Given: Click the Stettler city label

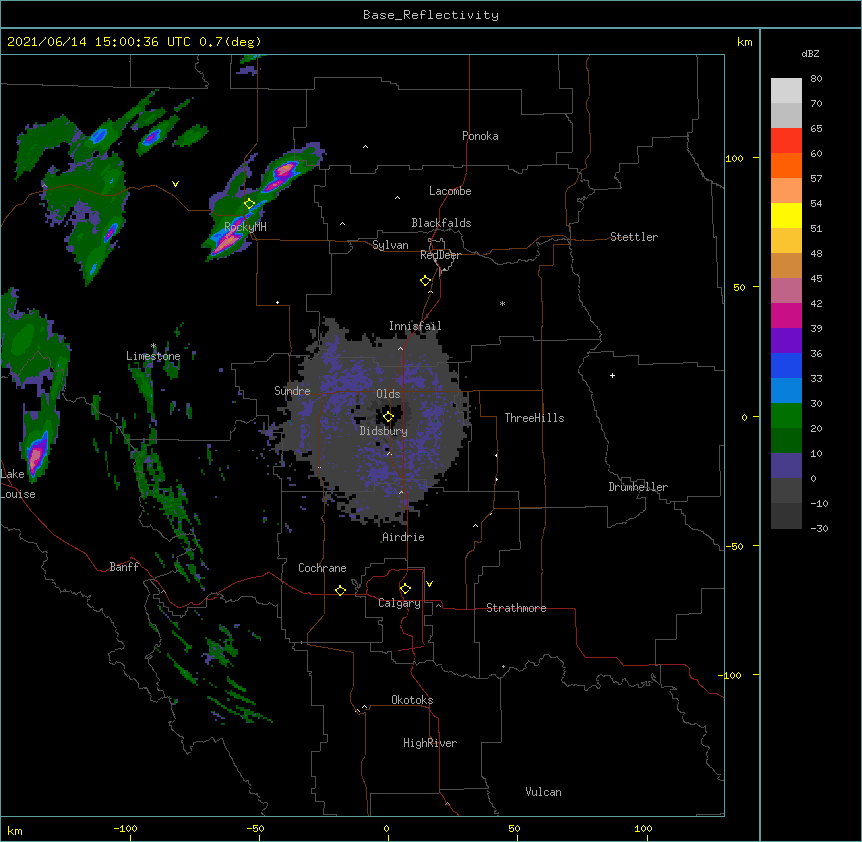Looking at the screenshot, I should click(634, 237).
